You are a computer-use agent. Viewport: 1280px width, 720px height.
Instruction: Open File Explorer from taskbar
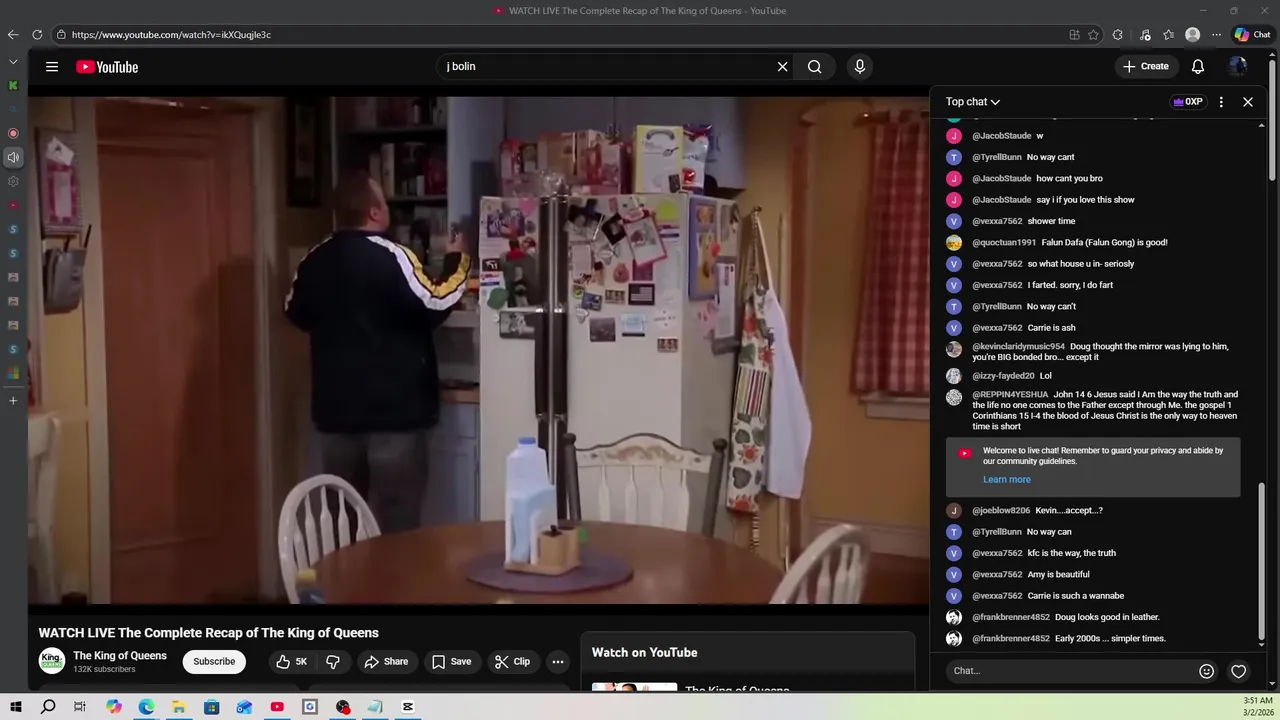pyautogui.click(x=178, y=707)
